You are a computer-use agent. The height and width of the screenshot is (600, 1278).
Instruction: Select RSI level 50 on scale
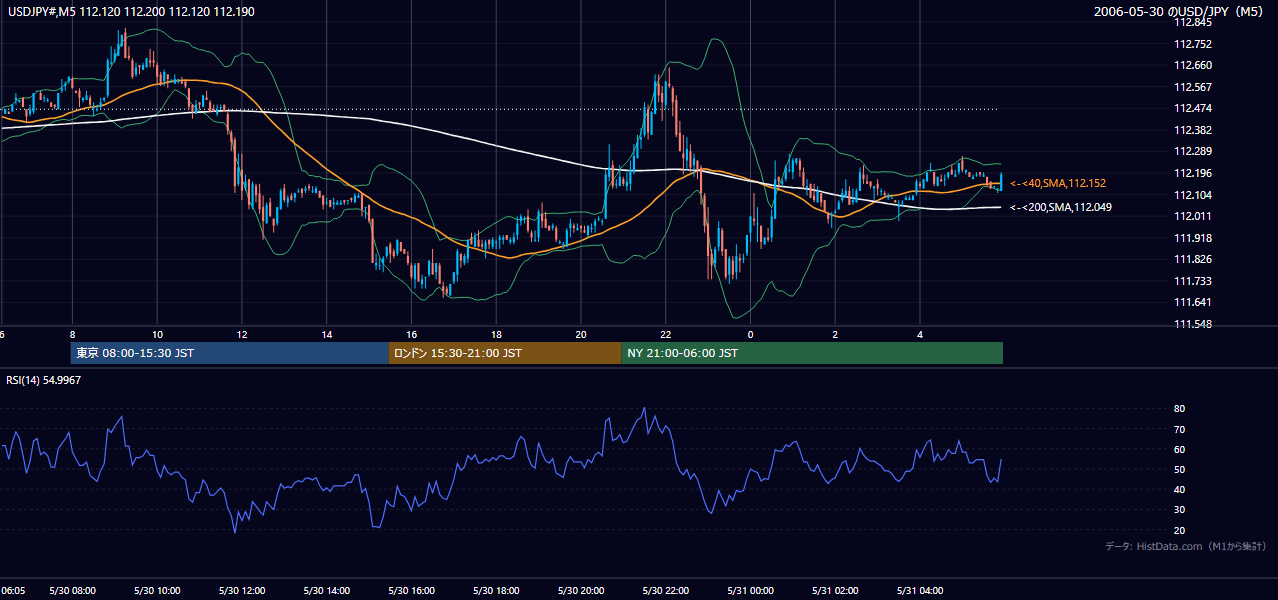tap(1180, 469)
